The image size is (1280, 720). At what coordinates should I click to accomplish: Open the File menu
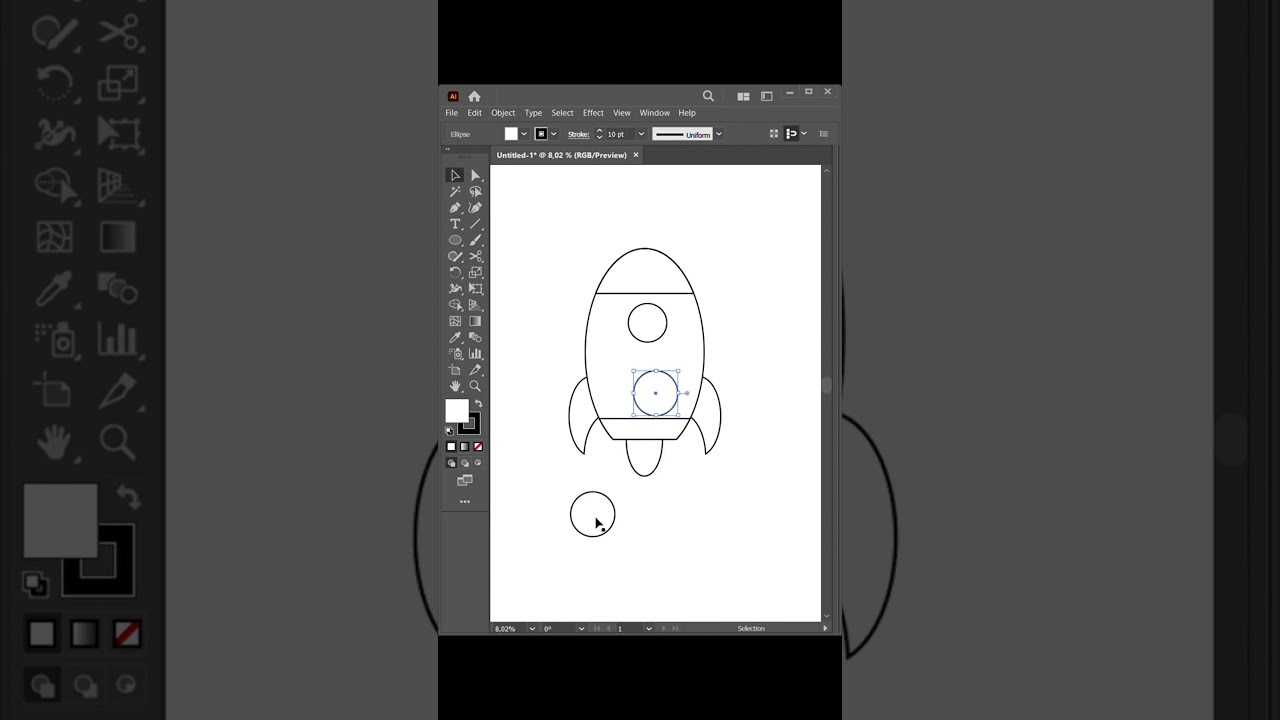[452, 113]
